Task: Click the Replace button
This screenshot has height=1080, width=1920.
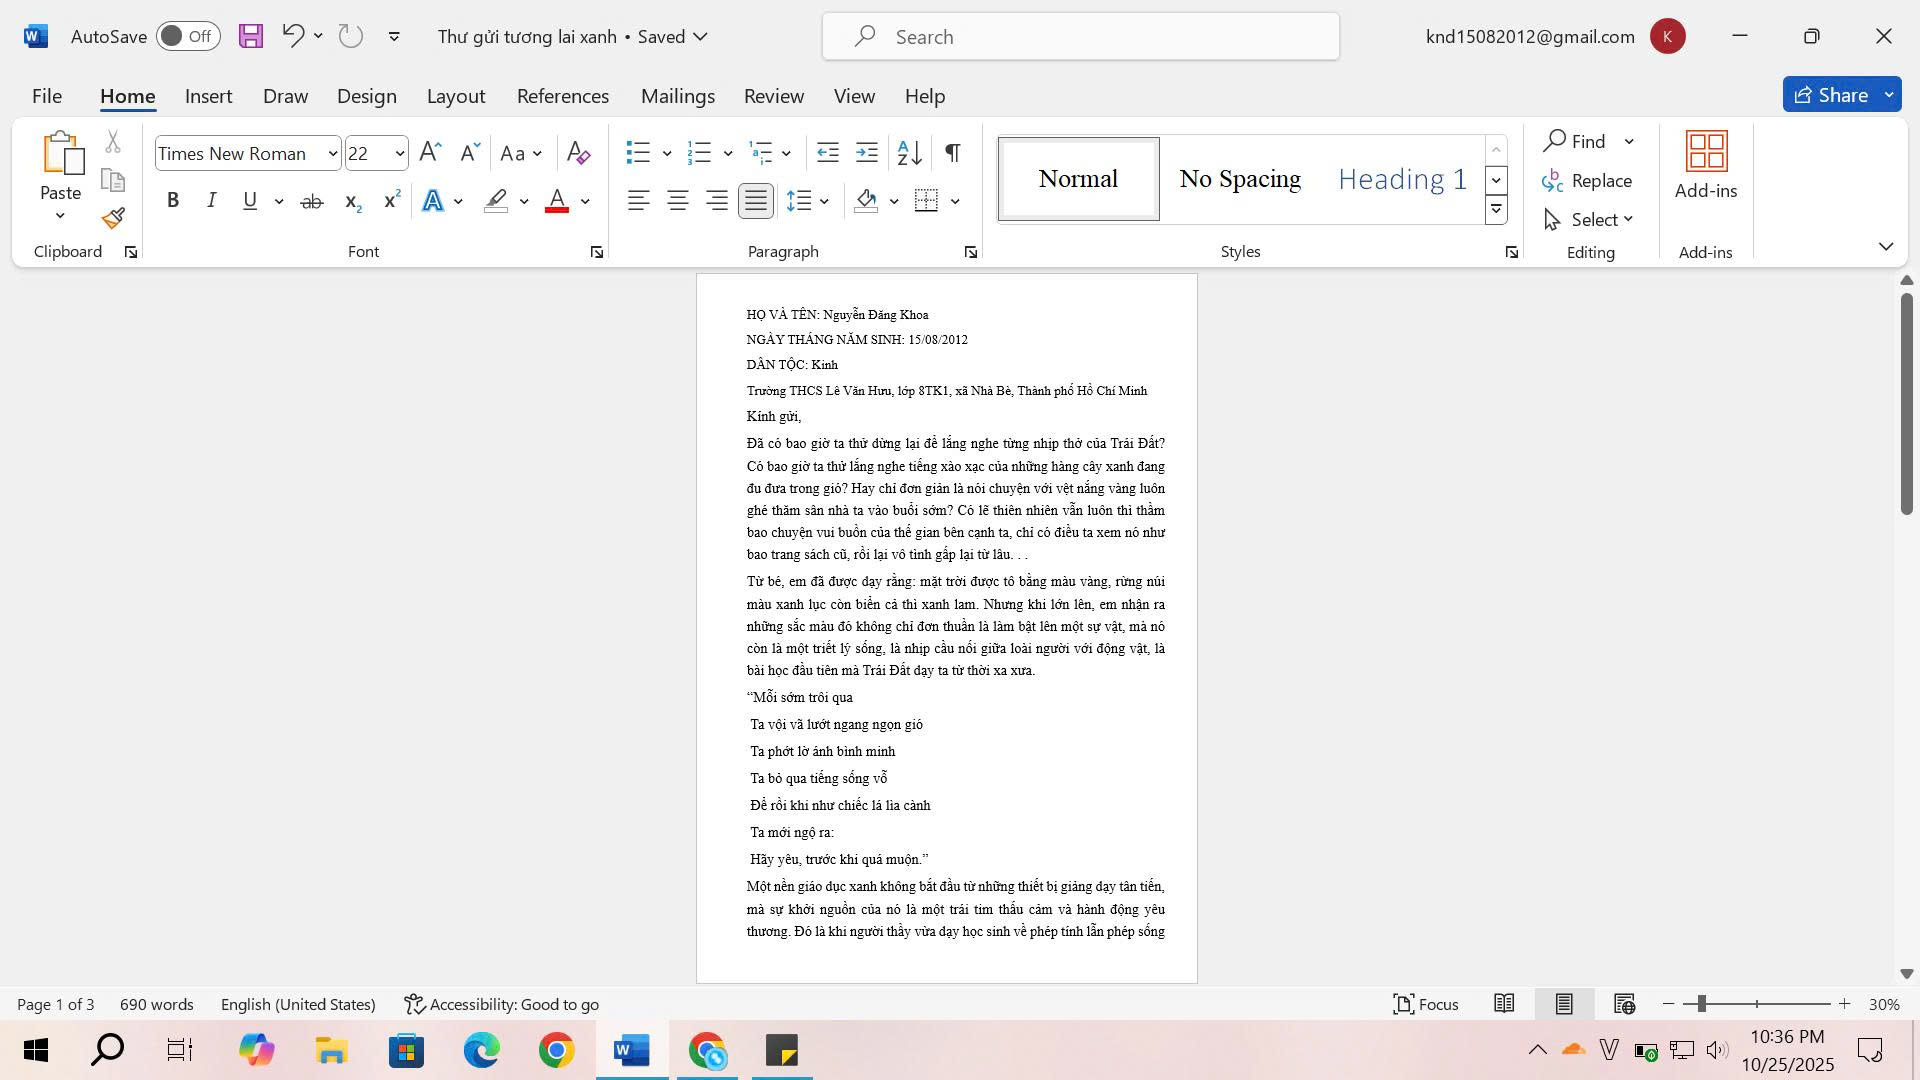Action: pyautogui.click(x=1587, y=181)
